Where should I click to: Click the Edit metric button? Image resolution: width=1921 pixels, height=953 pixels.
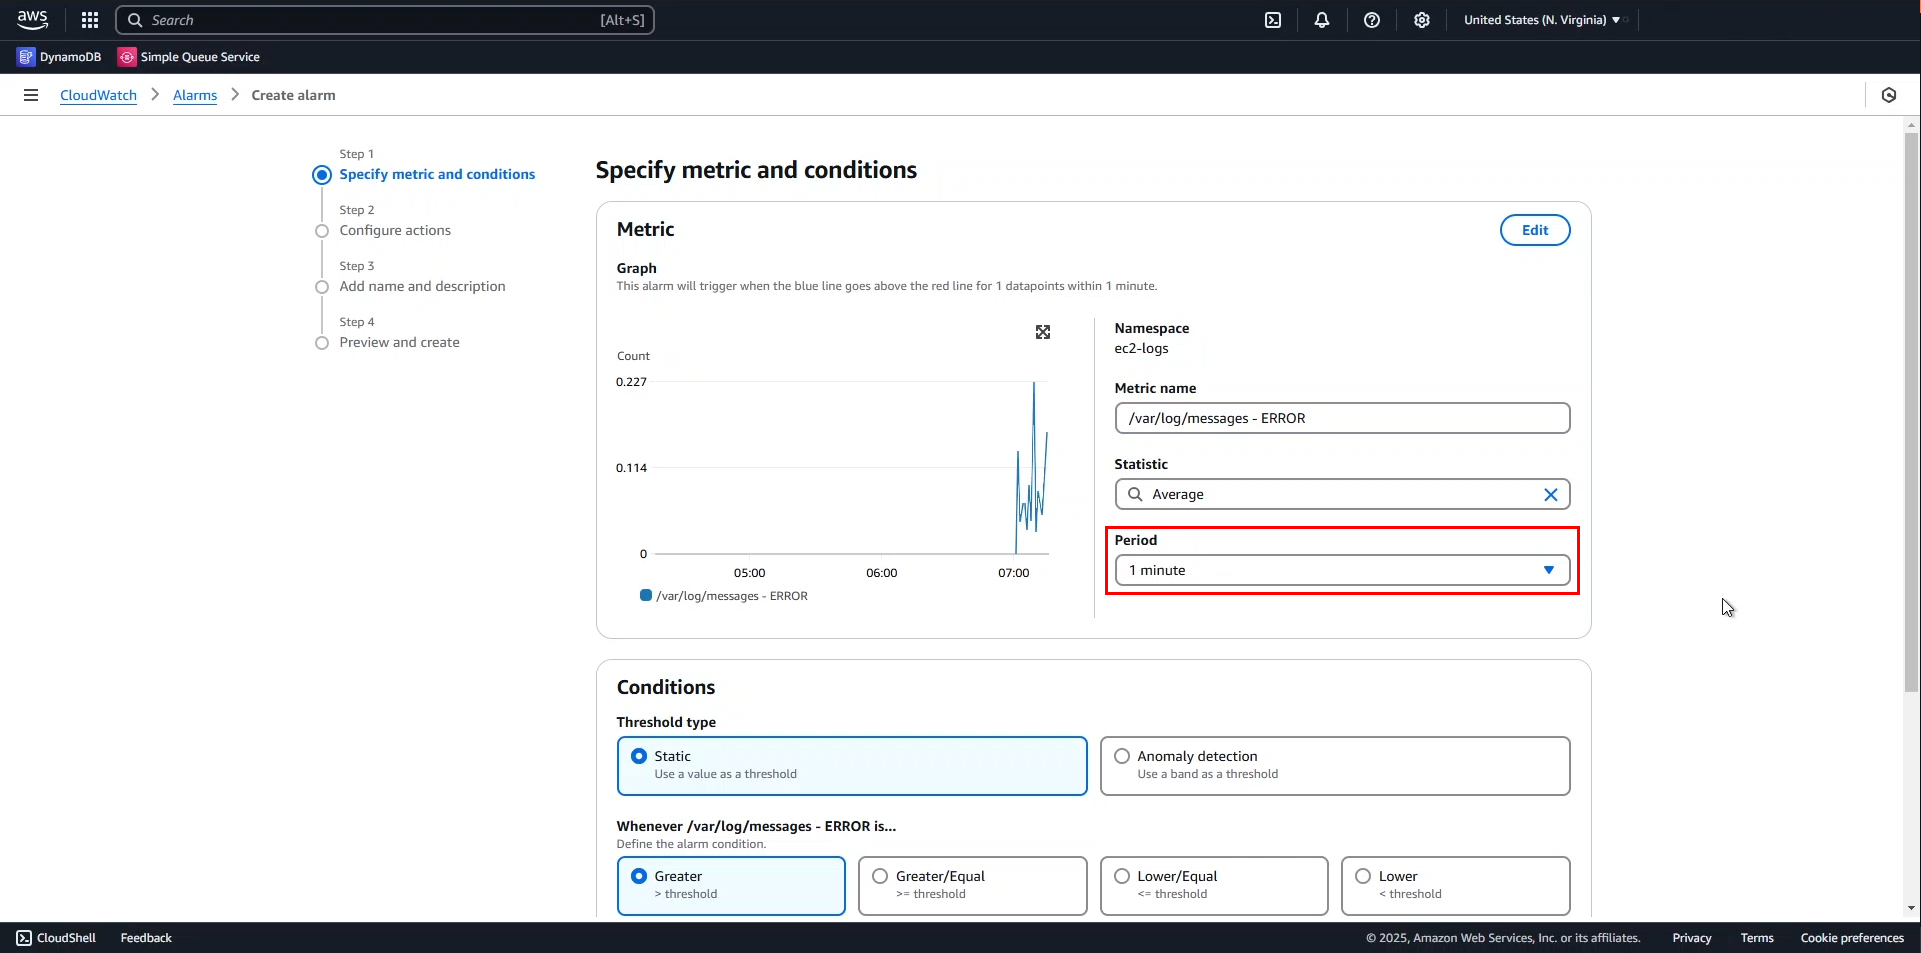[1535, 230]
